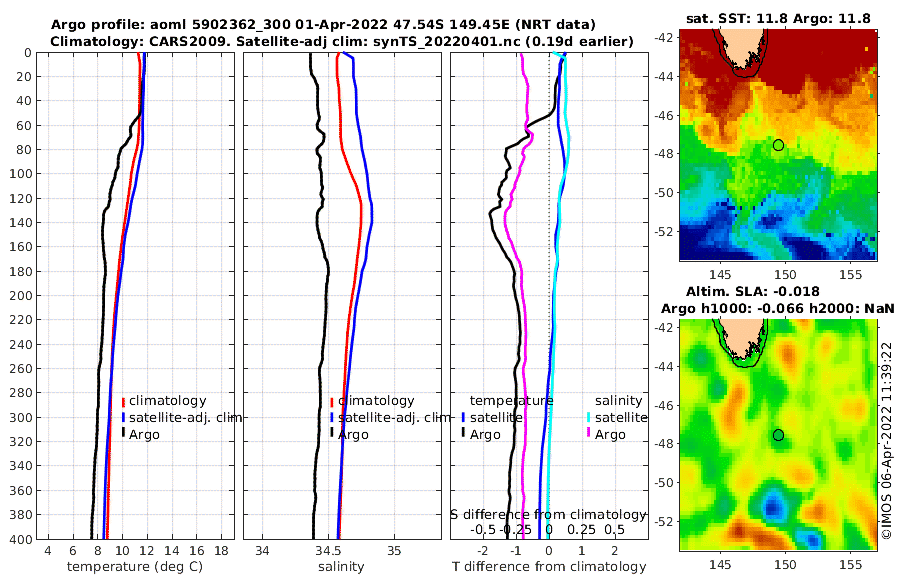This screenshot has height=580, width=900.
Task: Click the IMOS copyright timestamp text
Action: [x=887, y=440]
